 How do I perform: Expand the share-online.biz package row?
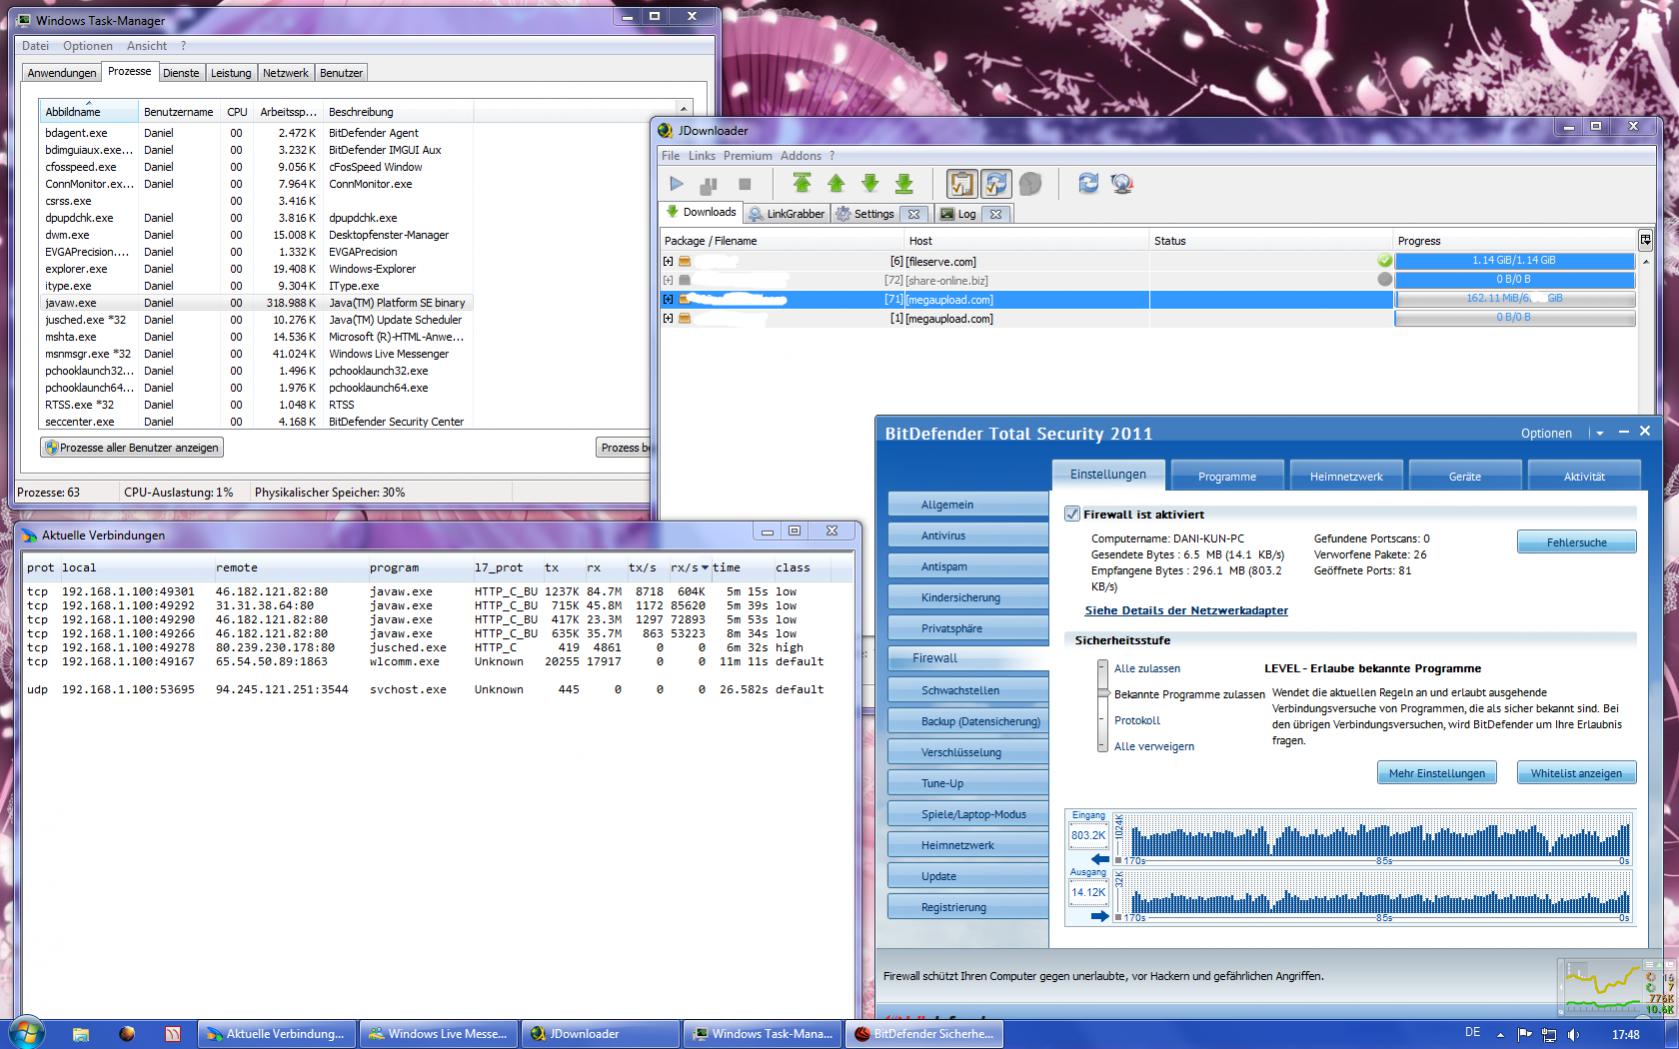point(668,280)
